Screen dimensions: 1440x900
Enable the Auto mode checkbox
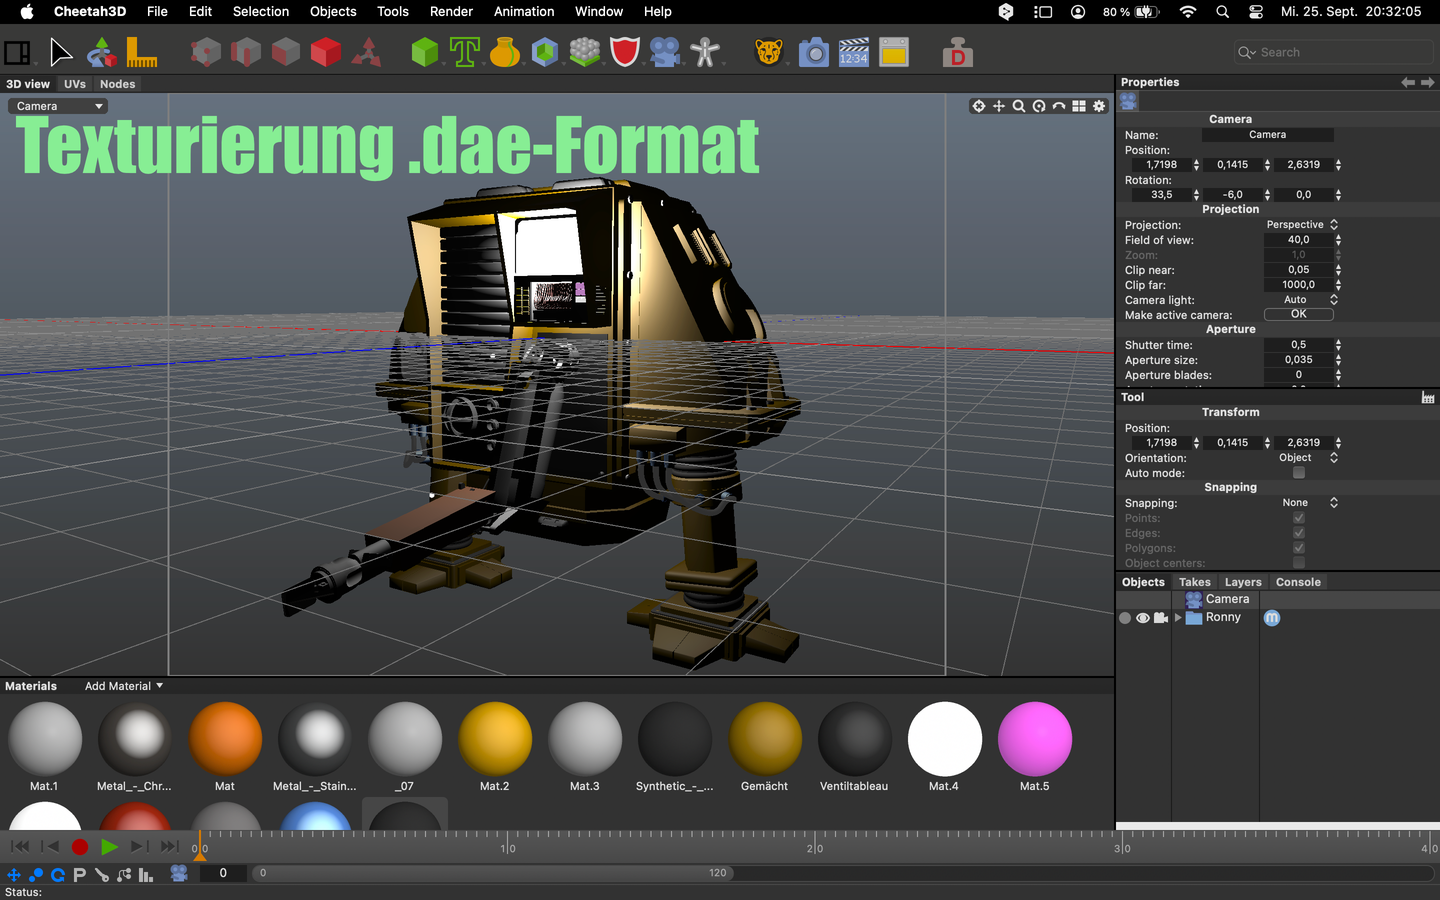[1299, 473]
